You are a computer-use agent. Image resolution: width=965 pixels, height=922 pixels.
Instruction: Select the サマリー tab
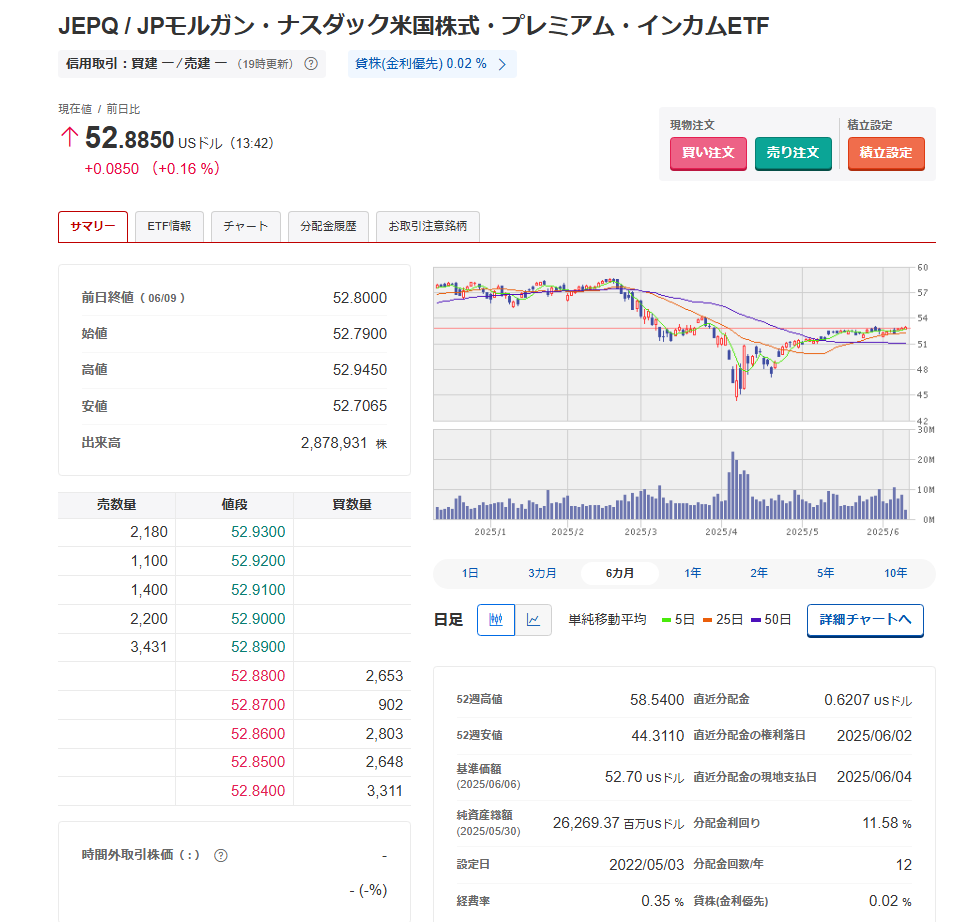pyautogui.click(x=93, y=226)
